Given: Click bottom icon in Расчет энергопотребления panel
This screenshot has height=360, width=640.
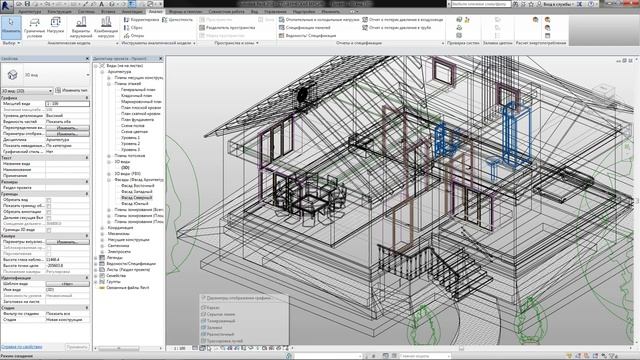Looking at the screenshot, I should (x=547, y=36).
